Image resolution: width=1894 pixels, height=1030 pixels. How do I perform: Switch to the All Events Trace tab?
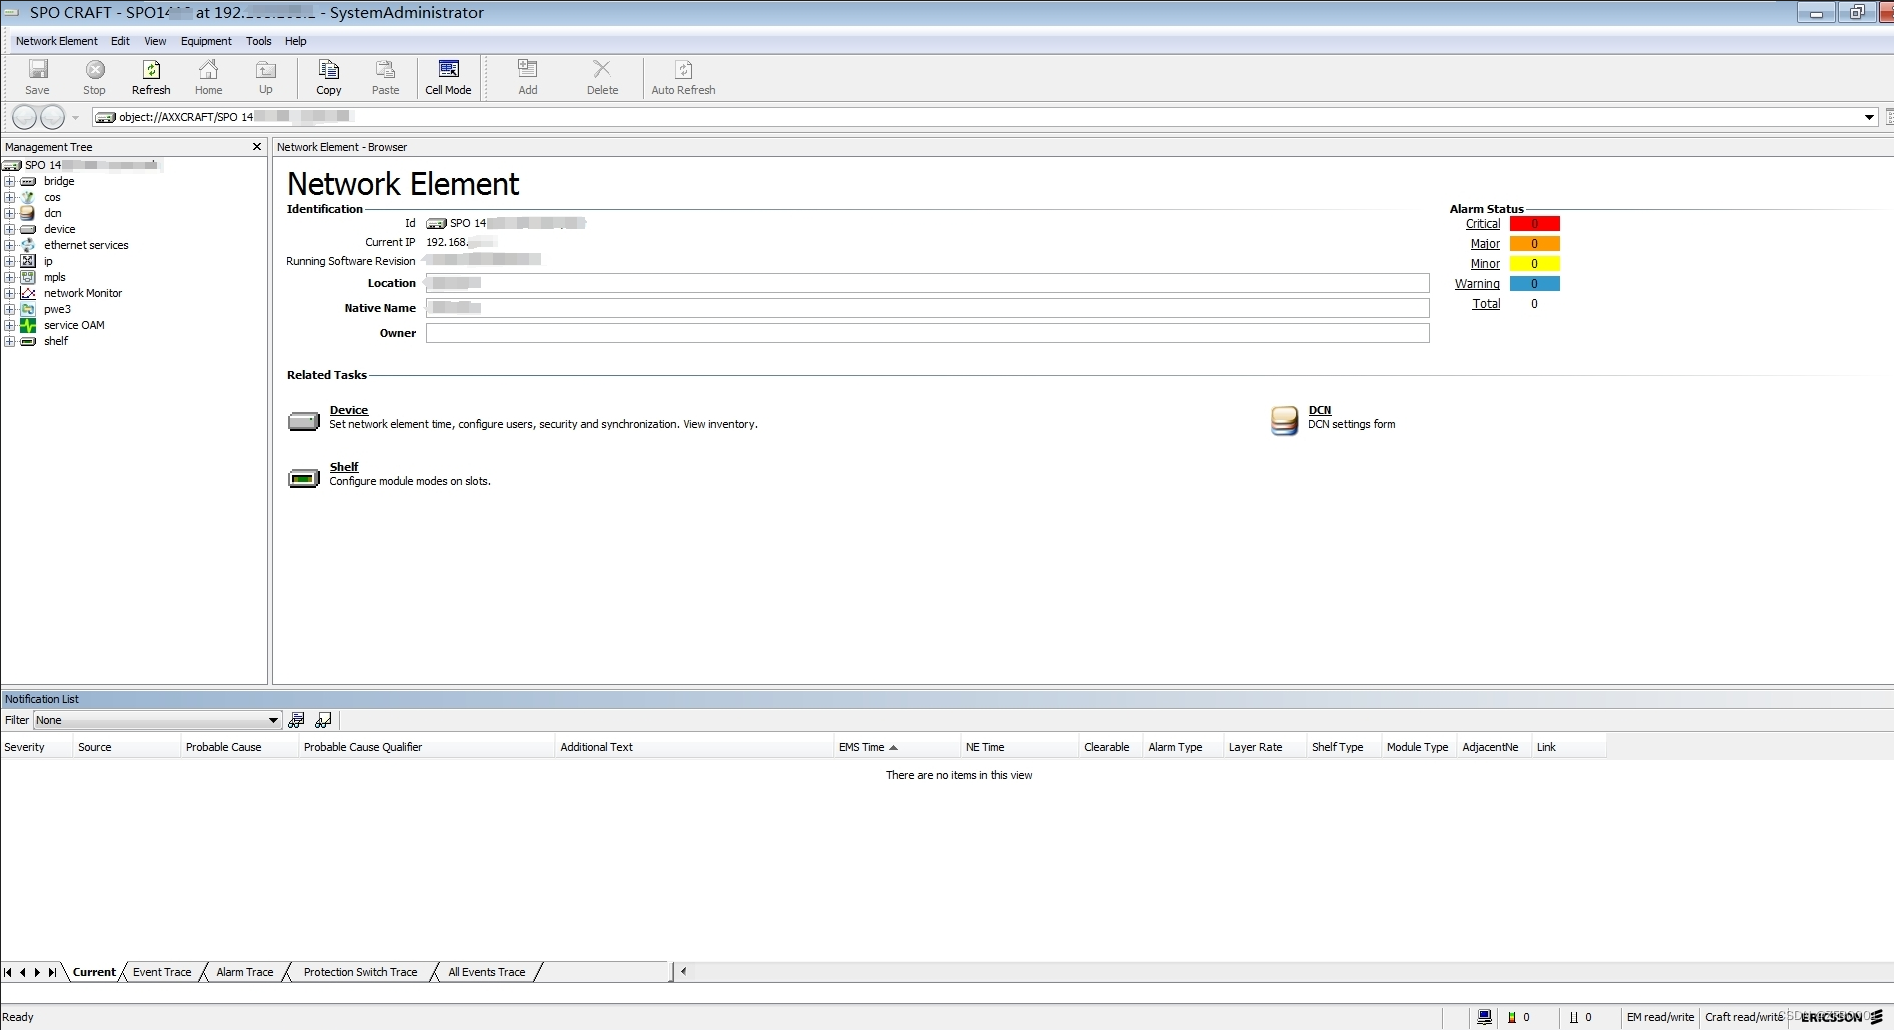point(486,972)
